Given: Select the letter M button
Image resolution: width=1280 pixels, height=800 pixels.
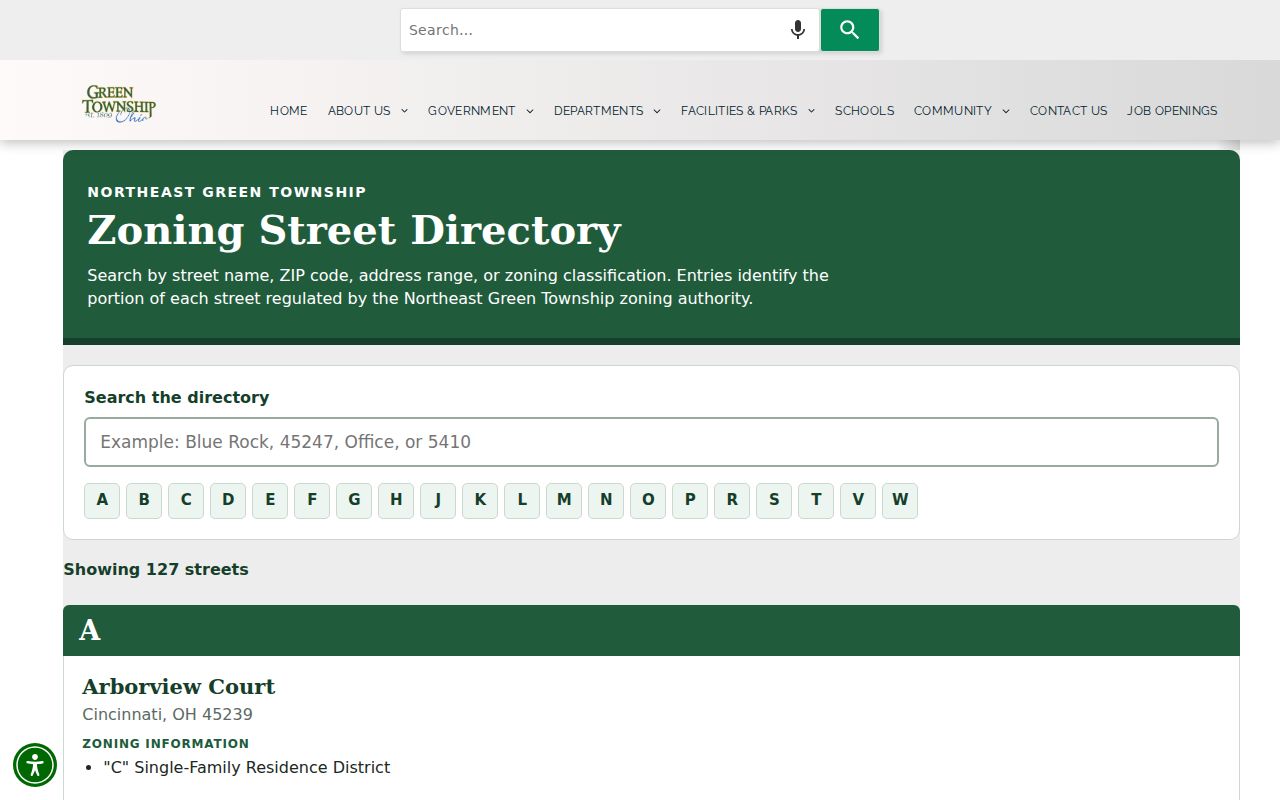Looking at the screenshot, I should [x=564, y=501].
